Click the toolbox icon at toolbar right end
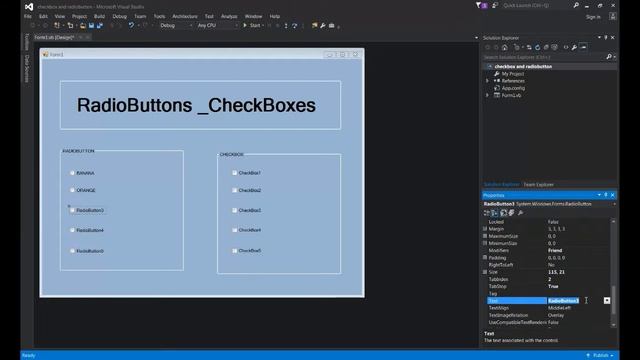This screenshot has height=360, width=640. pos(331,25)
